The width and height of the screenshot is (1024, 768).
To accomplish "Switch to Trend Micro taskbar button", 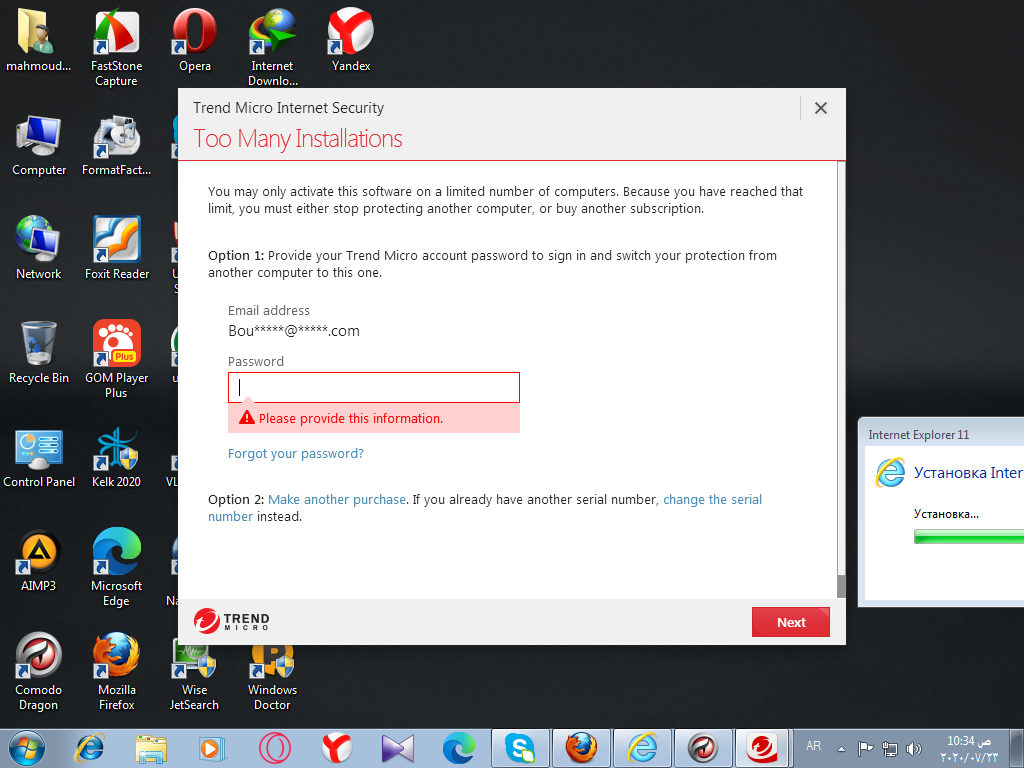I will tap(763, 748).
